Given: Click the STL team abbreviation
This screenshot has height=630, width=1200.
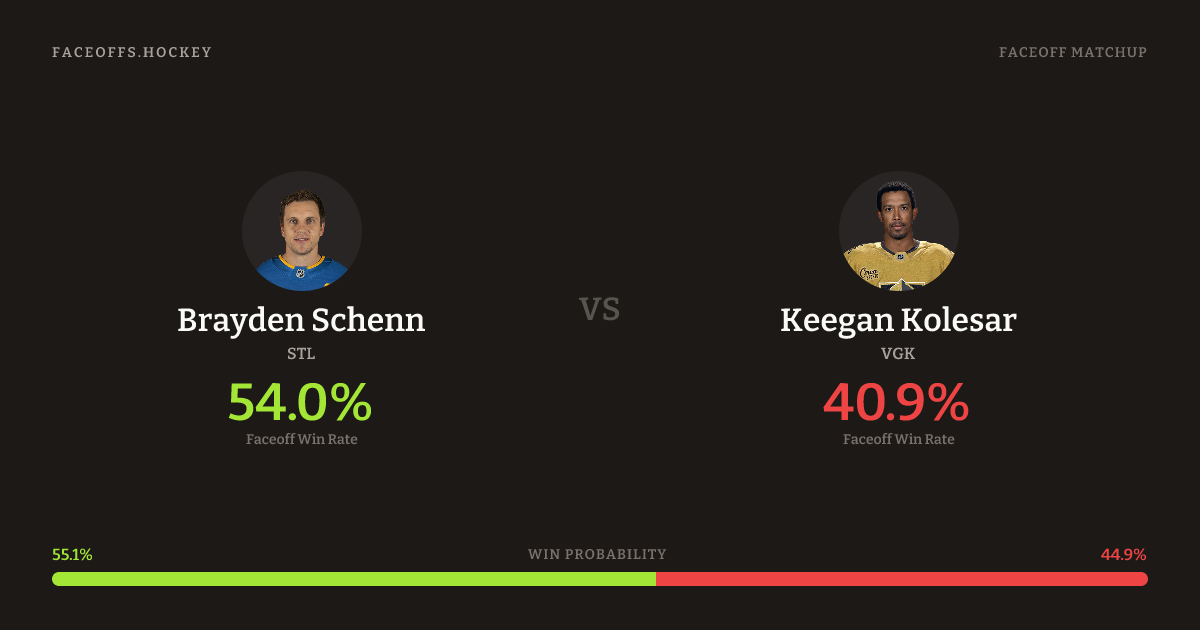Looking at the screenshot, I should click(x=301, y=353).
